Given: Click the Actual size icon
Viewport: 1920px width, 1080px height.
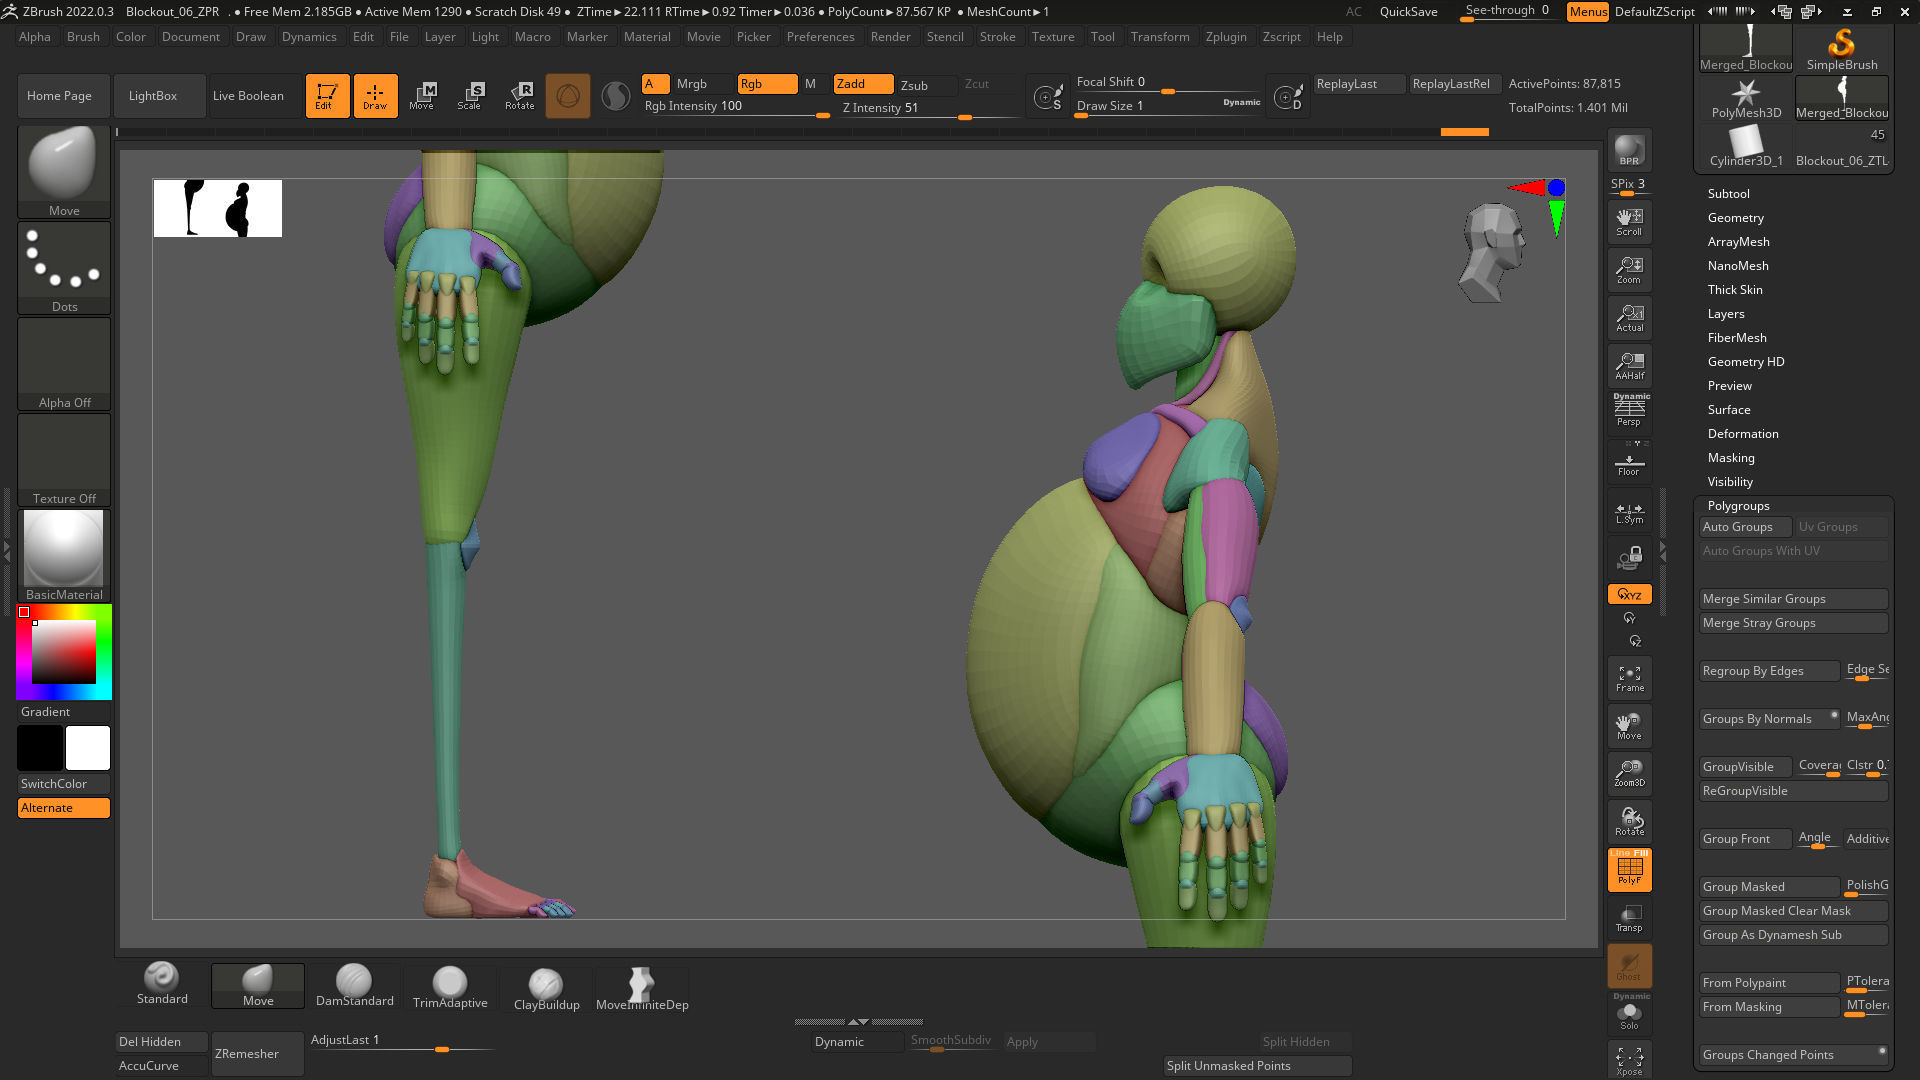Looking at the screenshot, I should coord(1629,318).
